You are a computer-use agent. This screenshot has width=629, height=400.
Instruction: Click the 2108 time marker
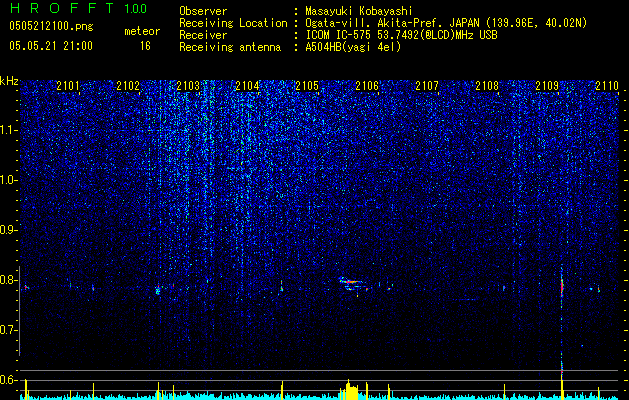[487, 86]
